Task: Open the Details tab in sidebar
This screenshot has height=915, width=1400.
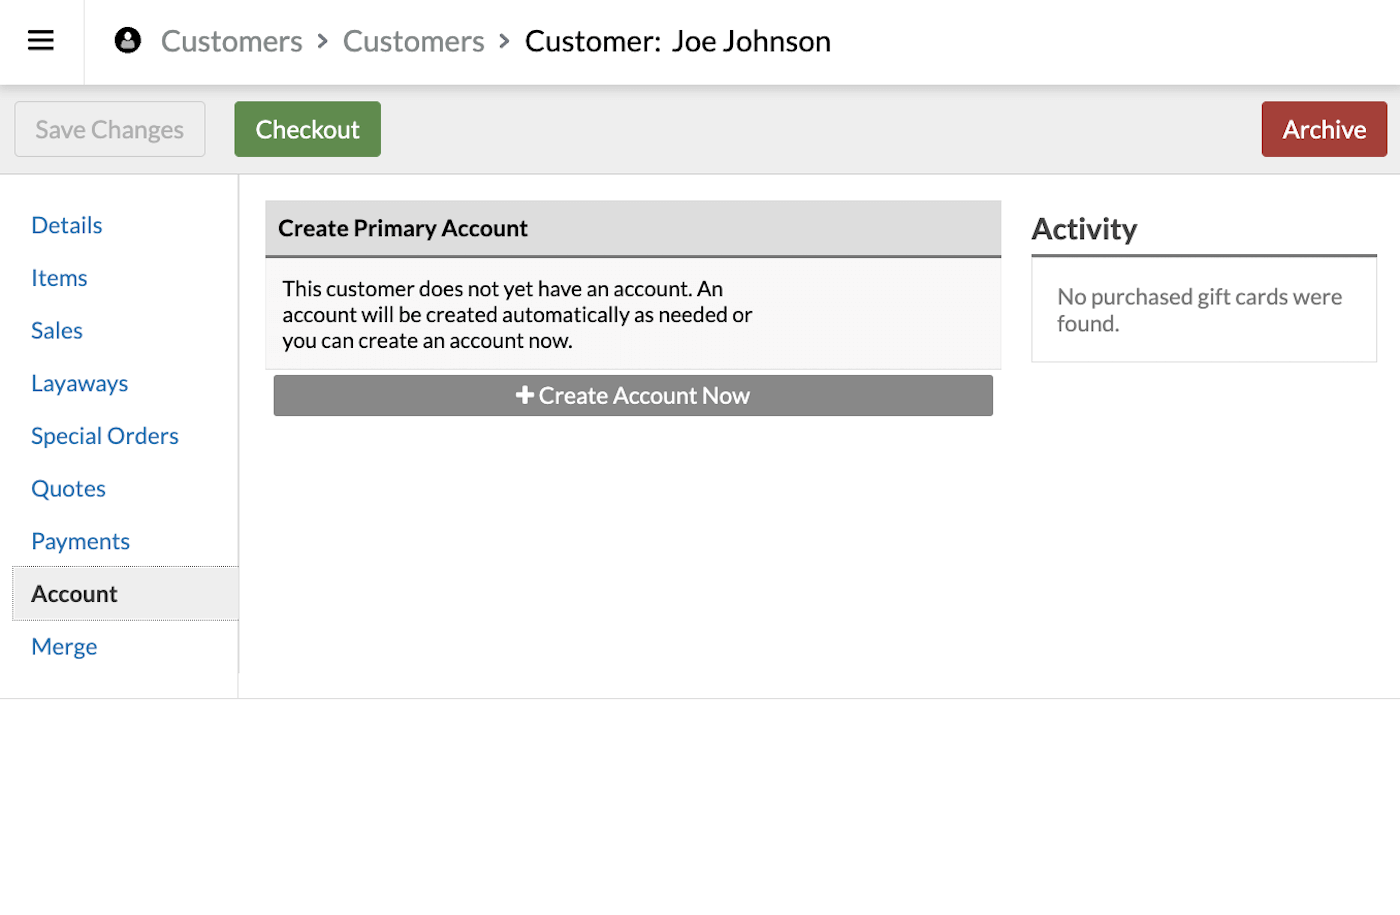Action: coord(67,225)
